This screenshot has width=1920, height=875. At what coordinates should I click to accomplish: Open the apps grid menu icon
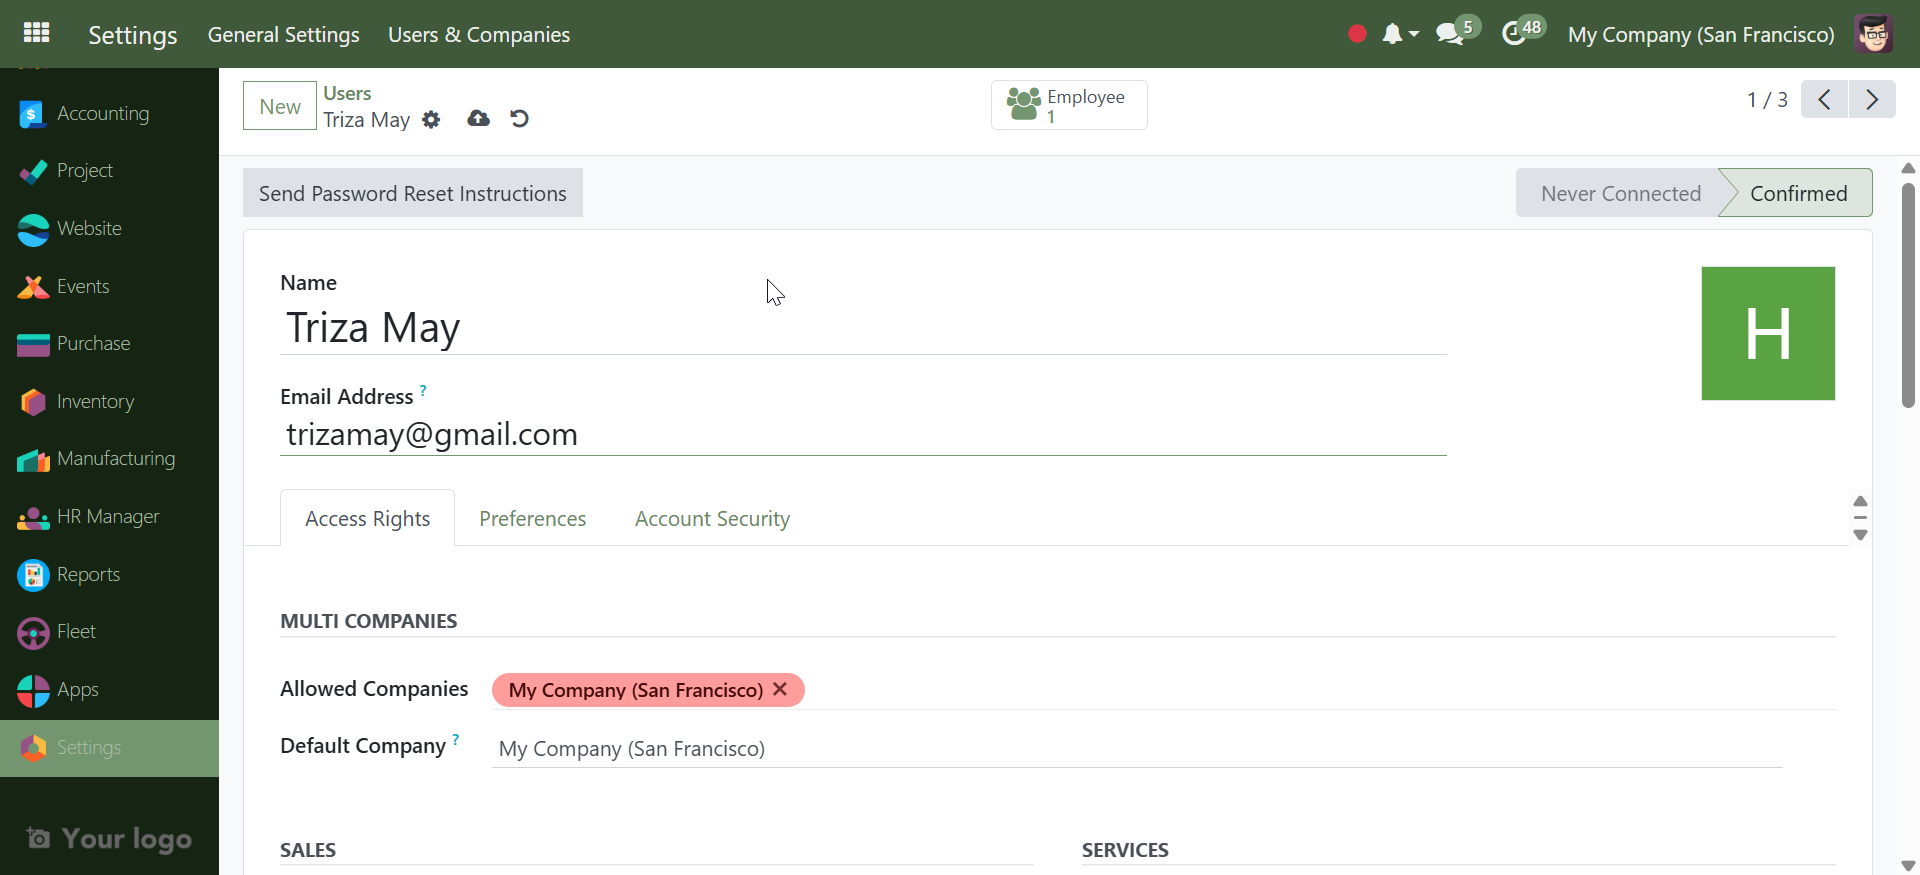[x=36, y=33]
